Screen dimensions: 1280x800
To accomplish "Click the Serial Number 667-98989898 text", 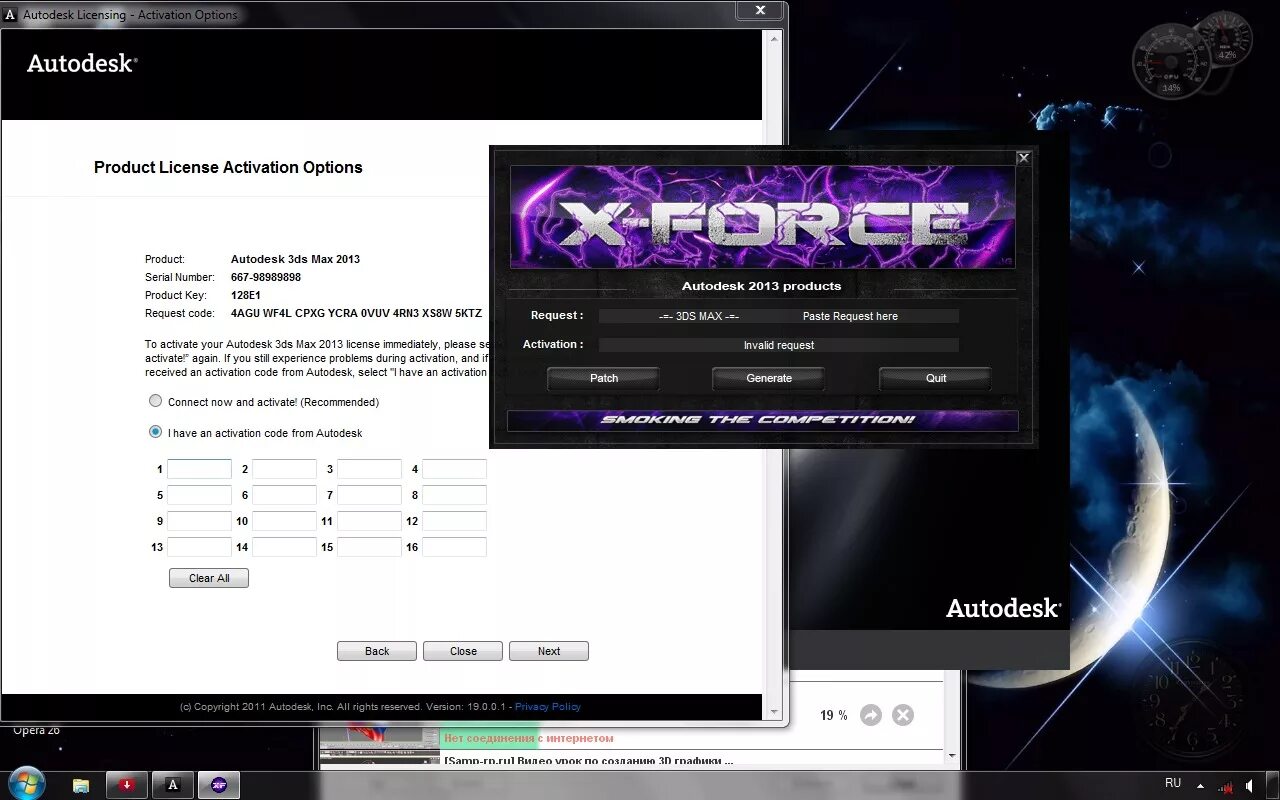I will (x=266, y=277).
